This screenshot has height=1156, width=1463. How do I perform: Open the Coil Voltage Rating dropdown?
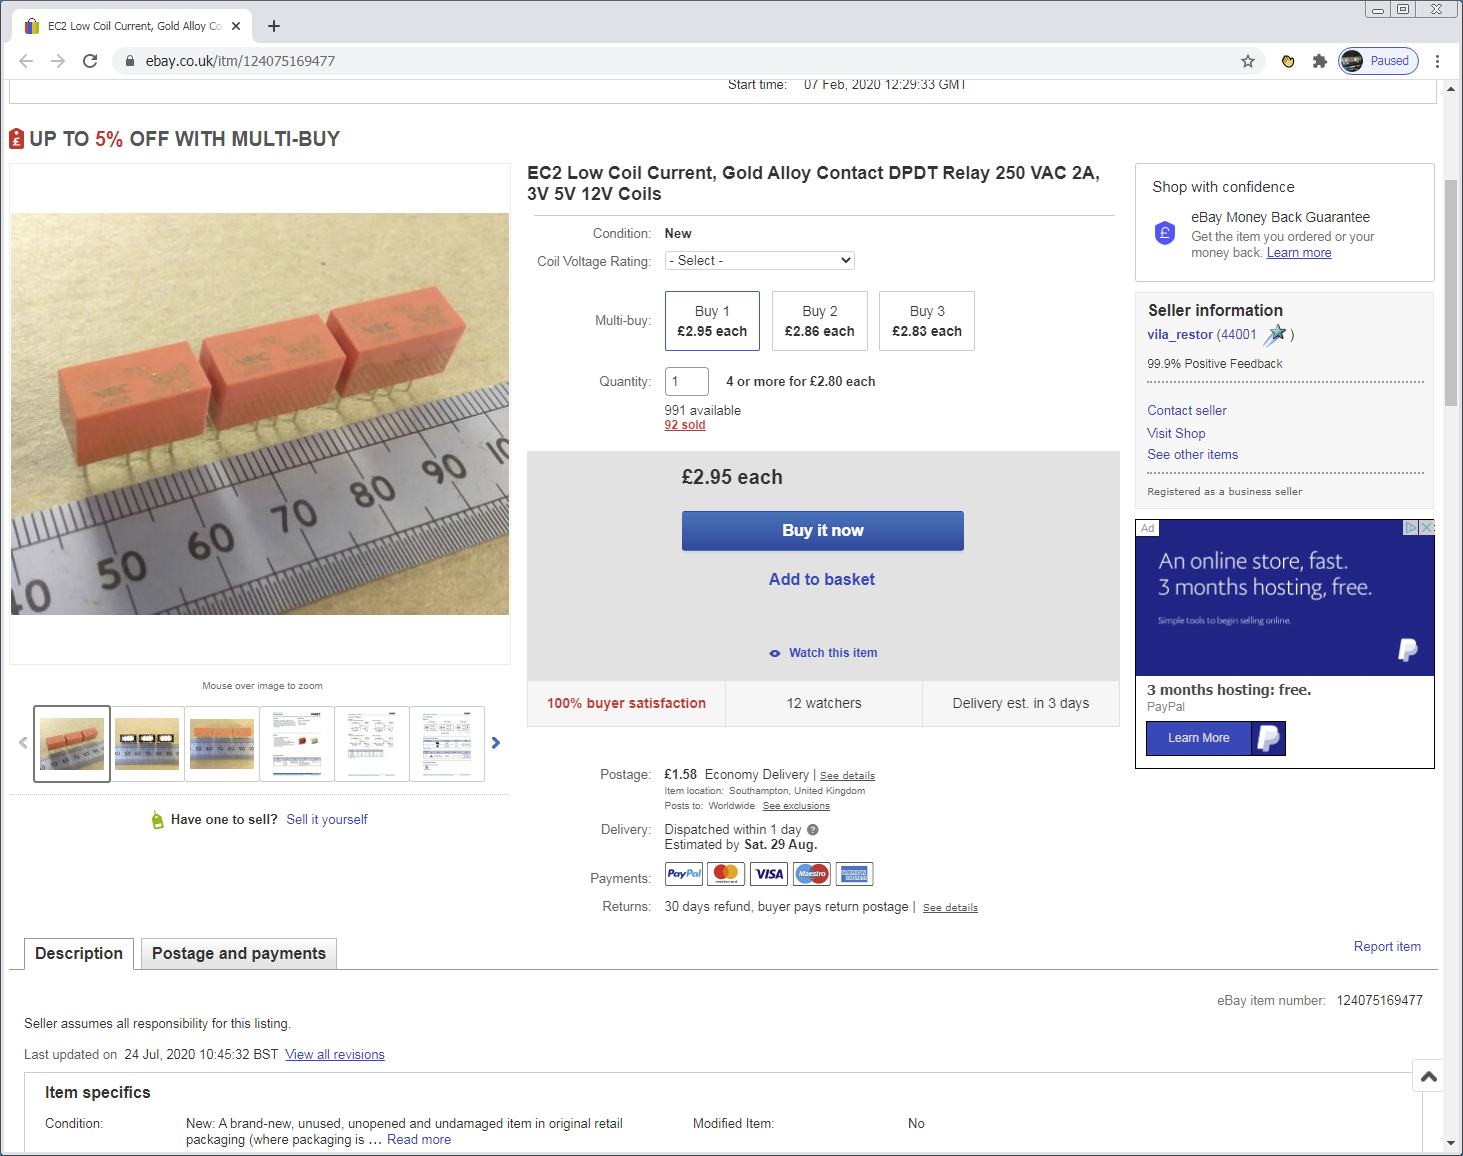[759, 260]
